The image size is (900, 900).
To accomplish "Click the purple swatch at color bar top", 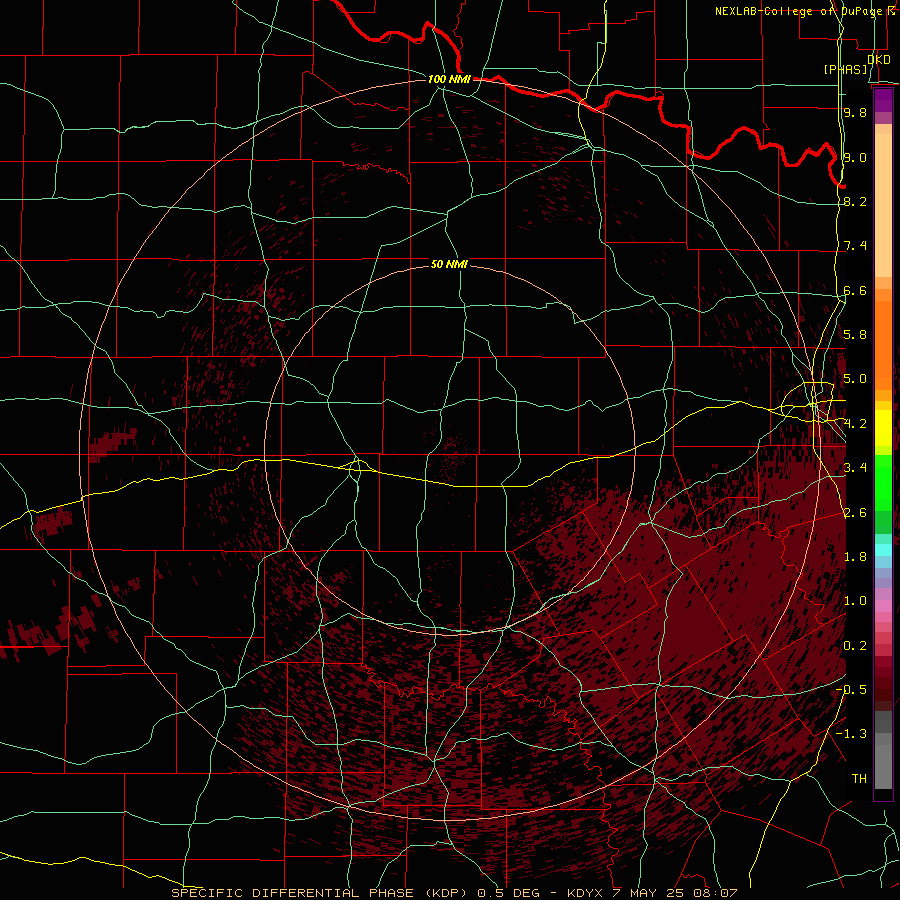I will 883,100.
